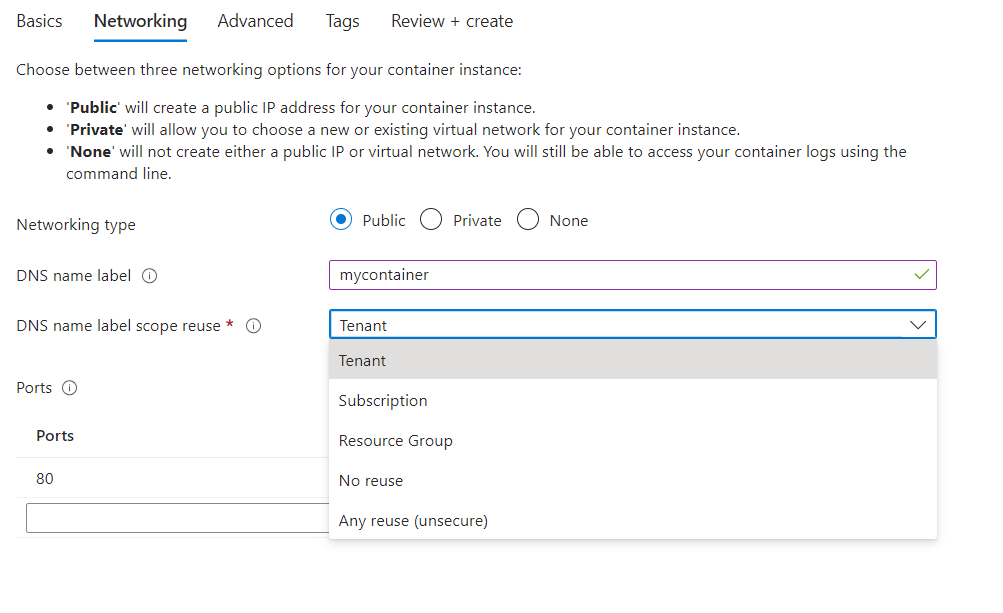This screenshot has height=613, width=1003.
Task: Click green checkmark in DNS name field
Action: click(921, 274)
